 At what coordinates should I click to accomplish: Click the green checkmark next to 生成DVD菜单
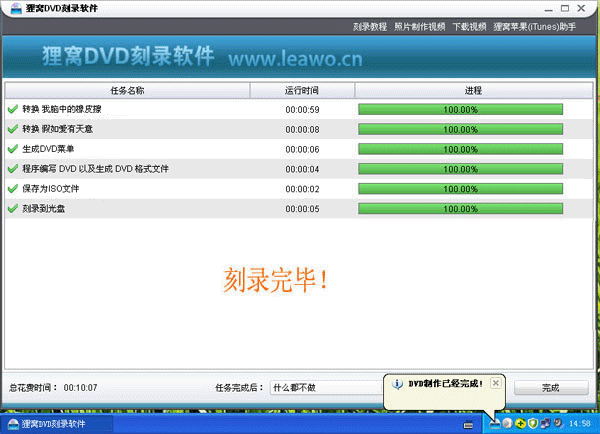[13, 149]
